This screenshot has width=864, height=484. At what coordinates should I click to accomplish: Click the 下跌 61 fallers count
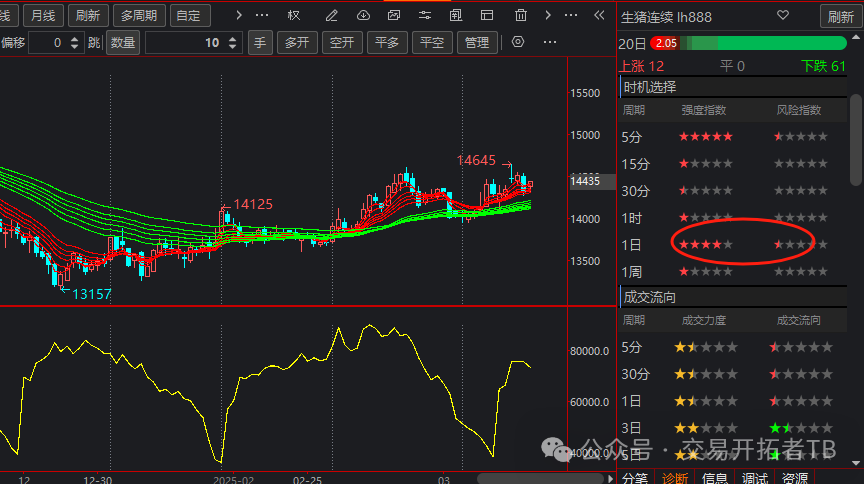click(823, 67)
